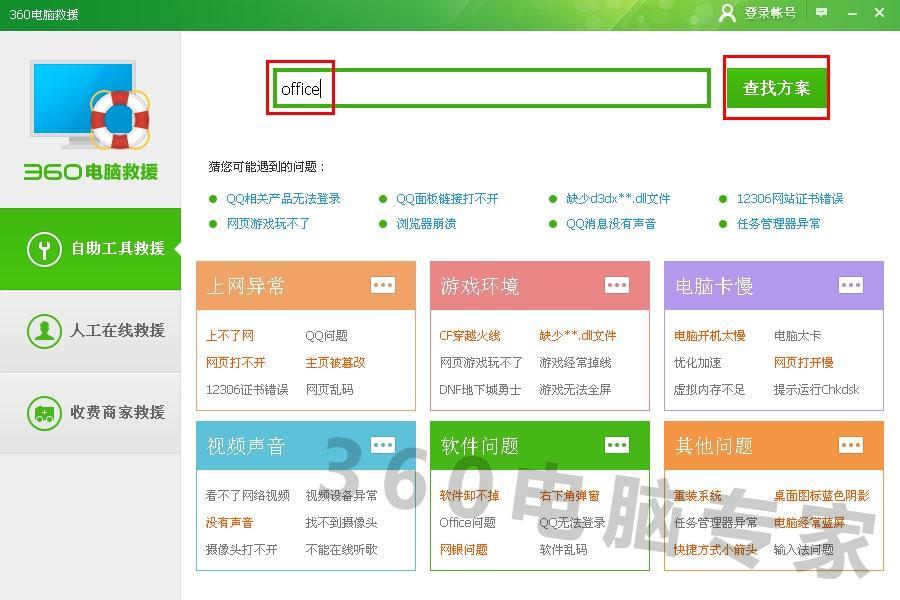Viewport: 900px width, 600px height.
Task: Select 电脑太卡 item
Action: click(797, 335)
